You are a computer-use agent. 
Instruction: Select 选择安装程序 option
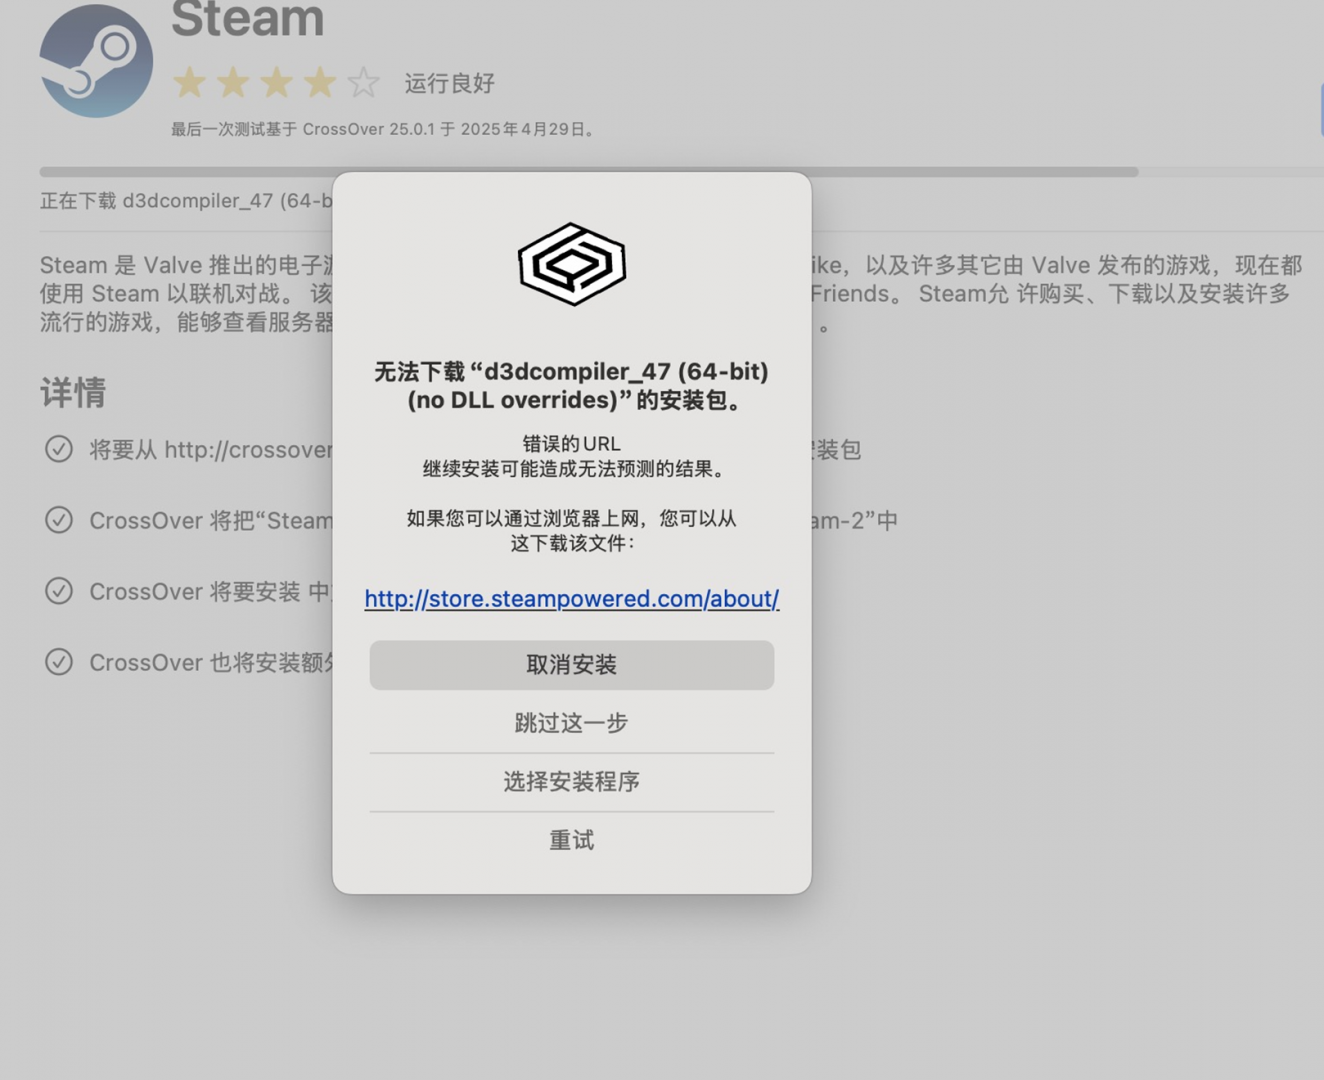tap(572, 782)
